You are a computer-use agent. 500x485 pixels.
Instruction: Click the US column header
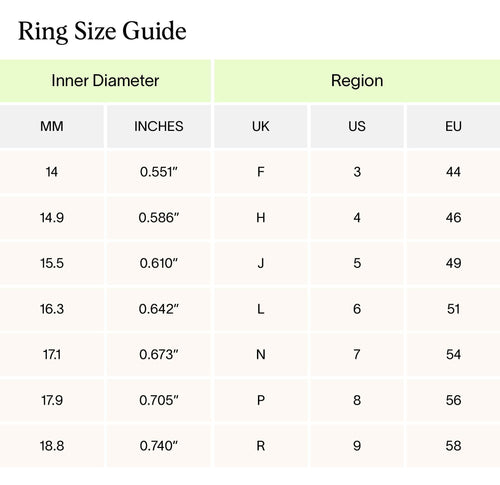point(357,126)
